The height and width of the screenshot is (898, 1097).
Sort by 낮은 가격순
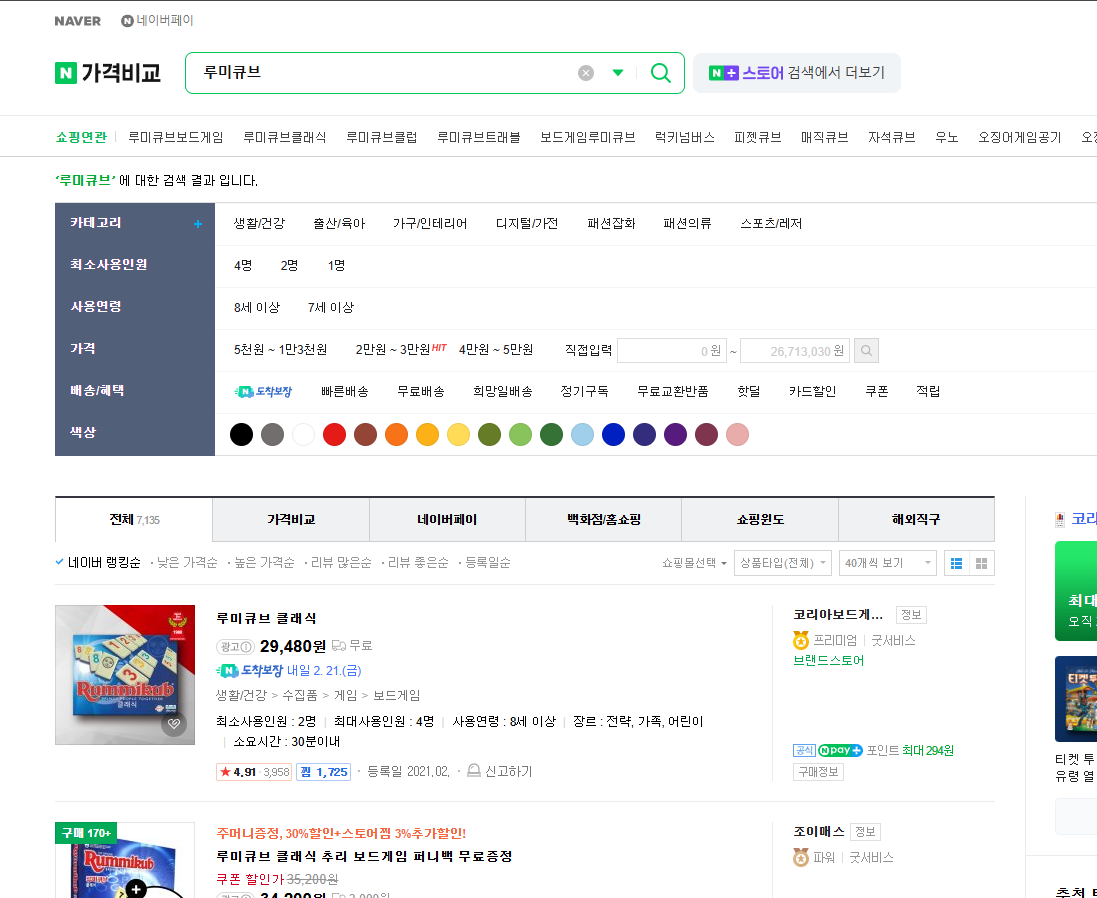click(x=187, y=562)
